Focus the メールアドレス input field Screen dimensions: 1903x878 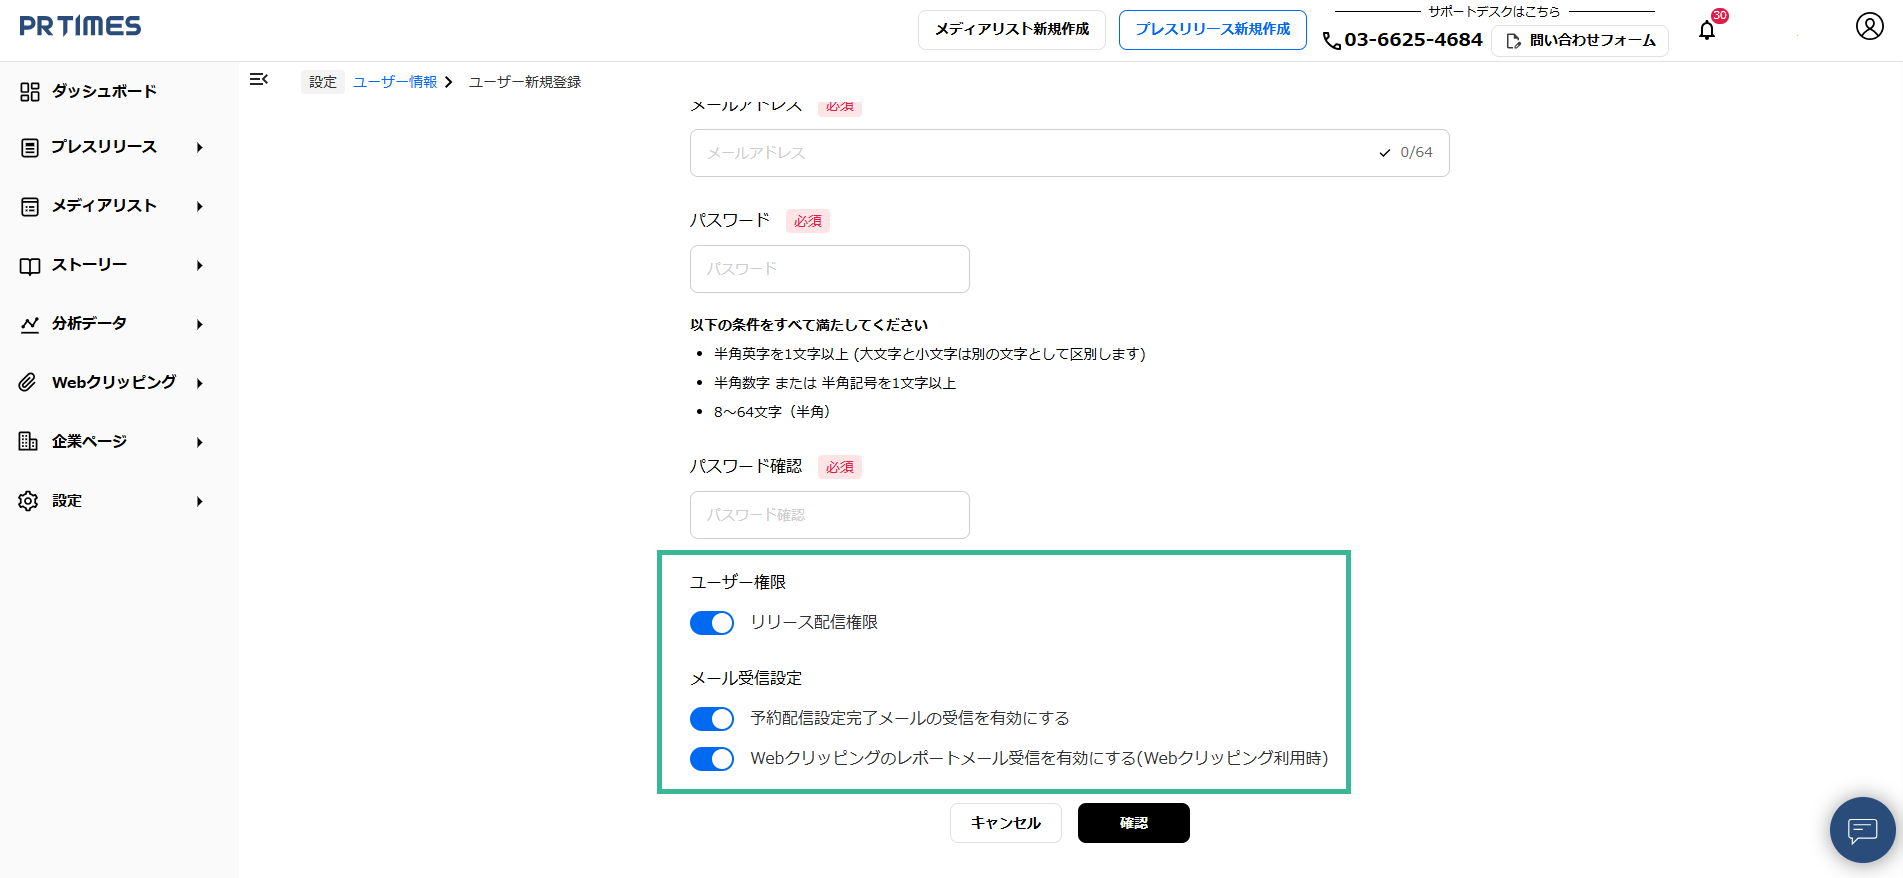(x=1070, y=153)
